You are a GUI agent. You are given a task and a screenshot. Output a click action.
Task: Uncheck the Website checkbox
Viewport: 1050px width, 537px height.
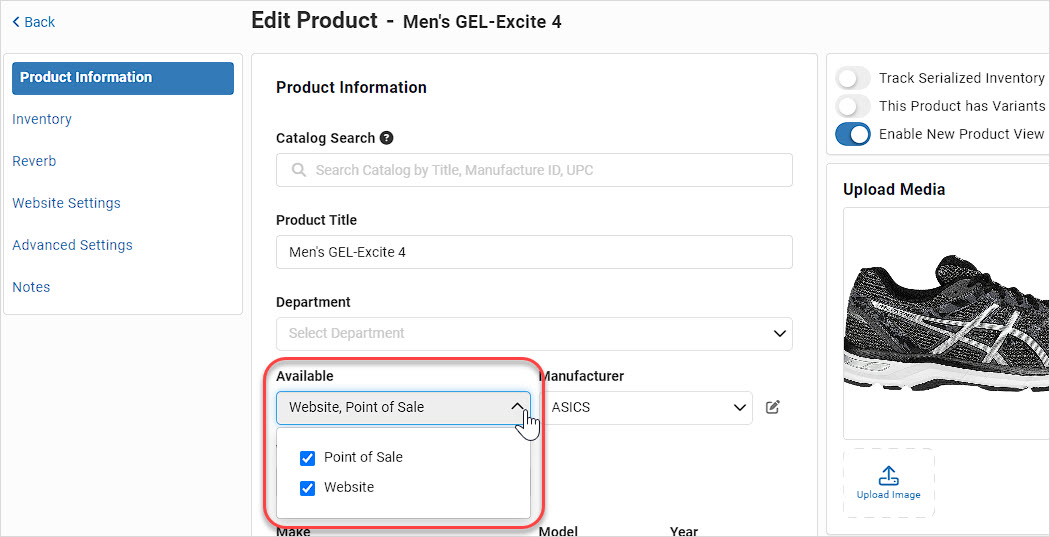[307, 488]
